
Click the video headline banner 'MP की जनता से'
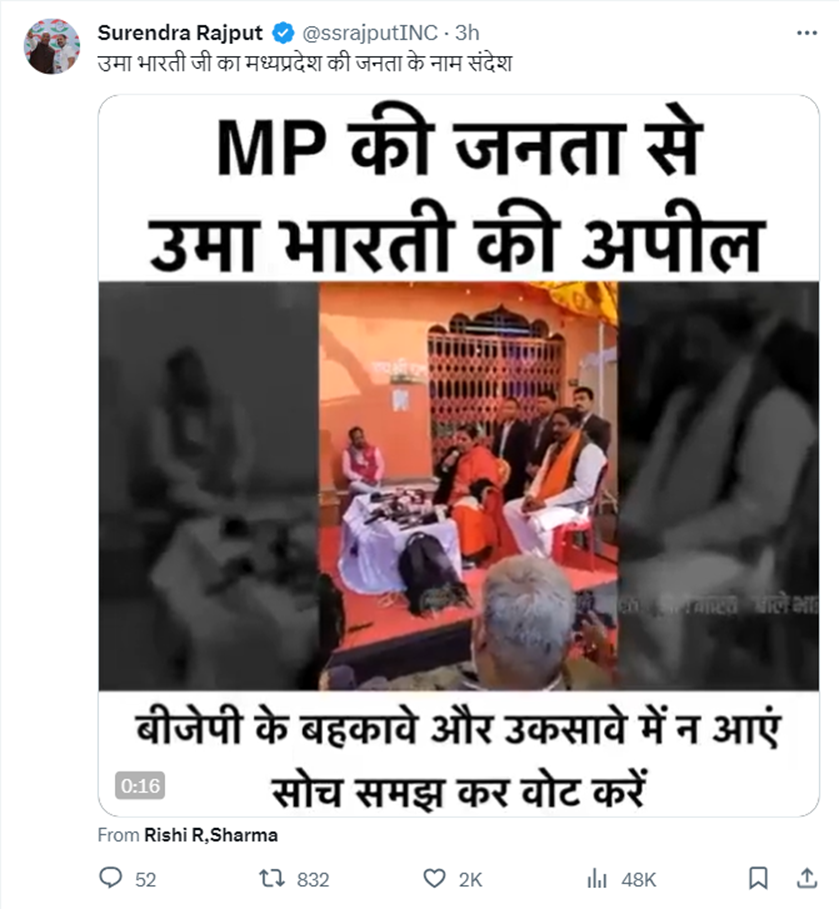click(460, 148)
